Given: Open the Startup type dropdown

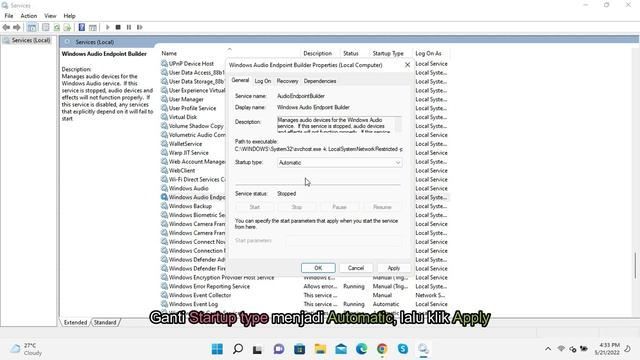Looking at the screenshot, I should coord(340,163).
